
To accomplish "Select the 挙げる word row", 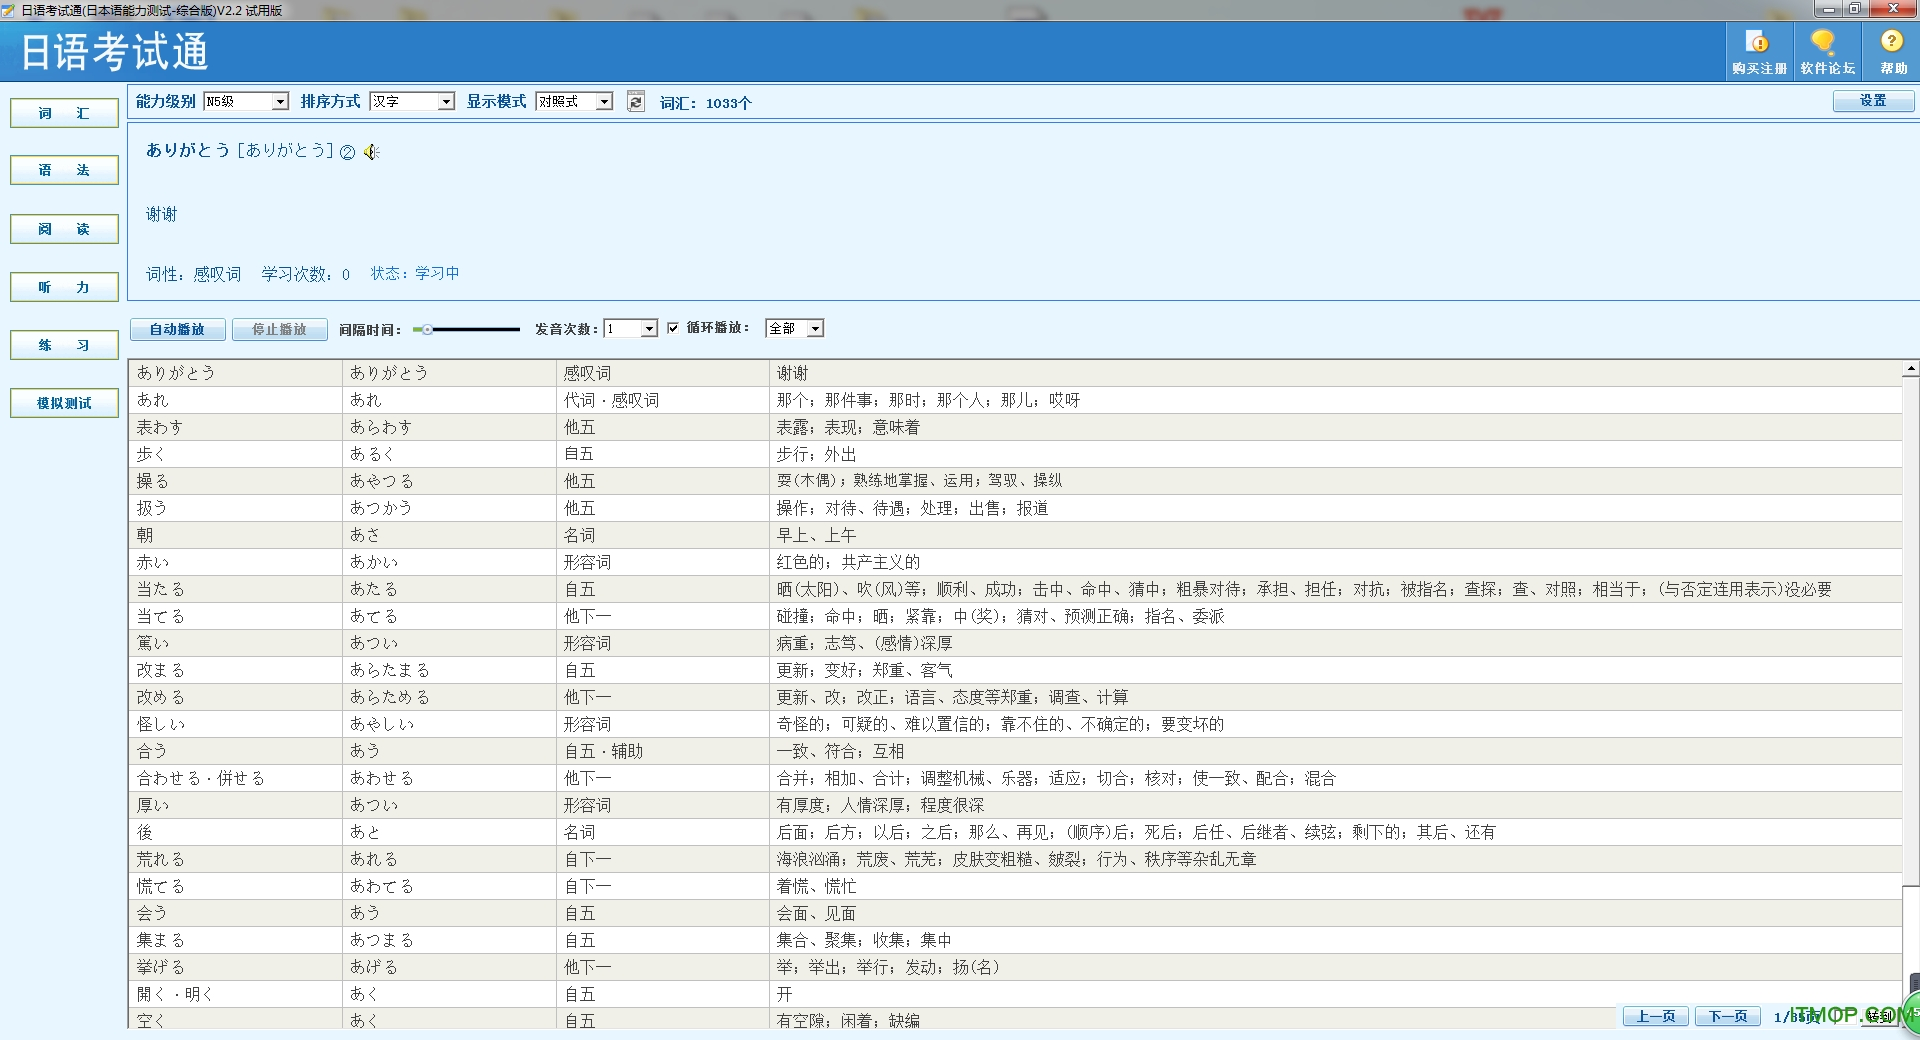I will (1015, 967).
